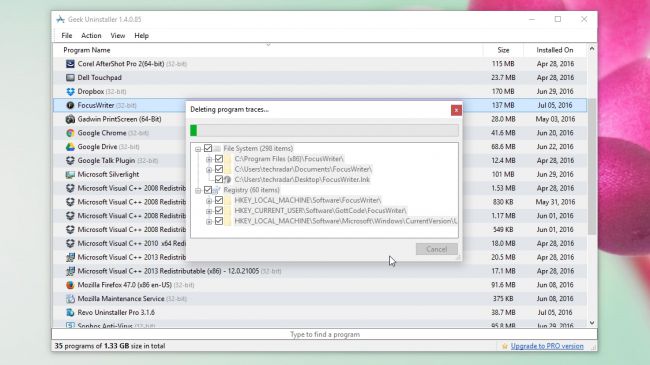Uncheck the Desktop FocusWriter.lnk checkbox

click(x=219, y=179)
